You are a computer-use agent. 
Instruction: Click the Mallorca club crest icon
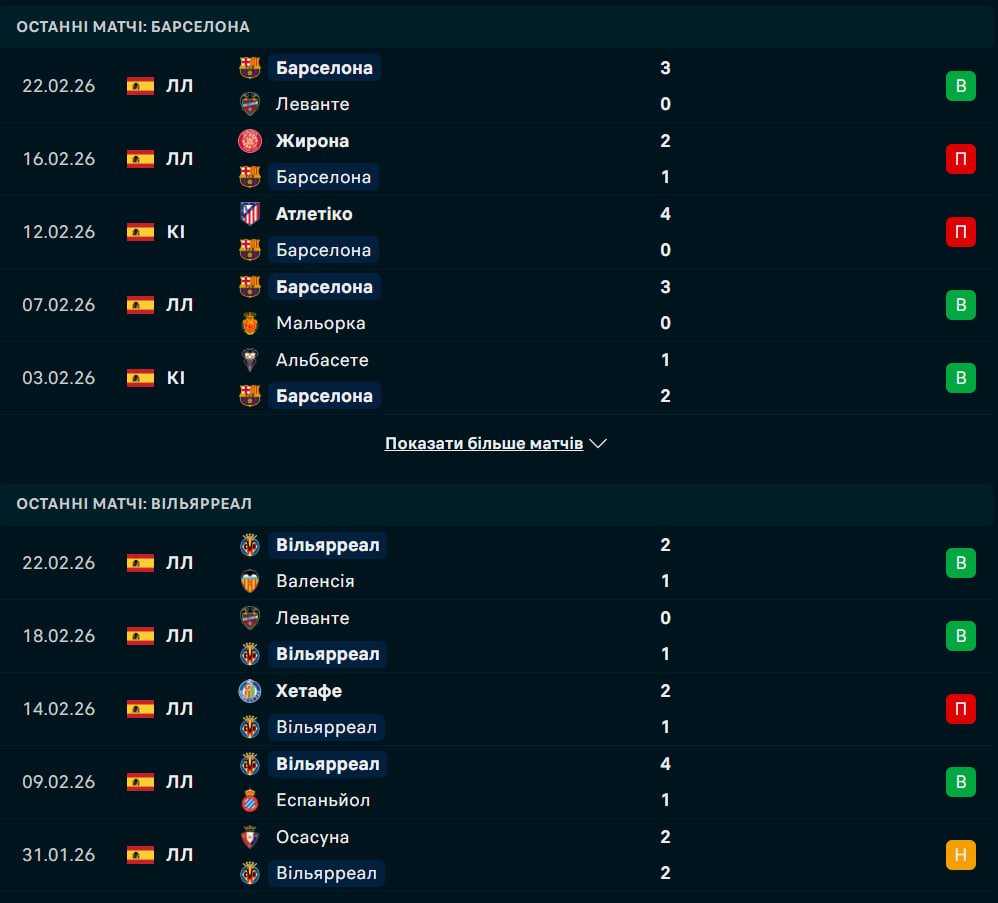click(x=249, y=323)
